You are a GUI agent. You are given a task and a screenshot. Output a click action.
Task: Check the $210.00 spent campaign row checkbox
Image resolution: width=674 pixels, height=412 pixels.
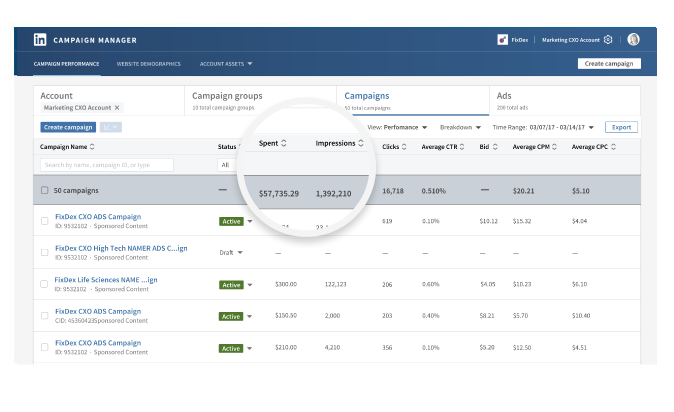pyautogui.click(x=44, y=347)
